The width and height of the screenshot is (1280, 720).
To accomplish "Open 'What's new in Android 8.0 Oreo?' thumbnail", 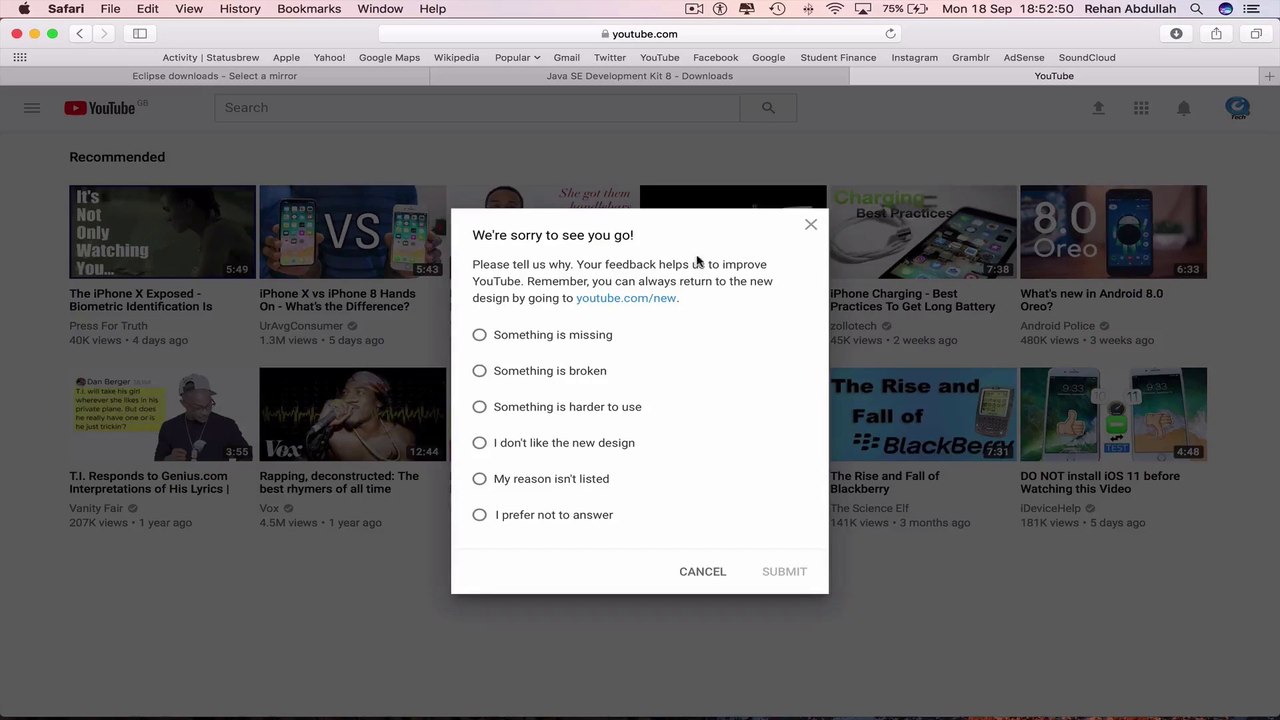I will (x=1113, y=232).
